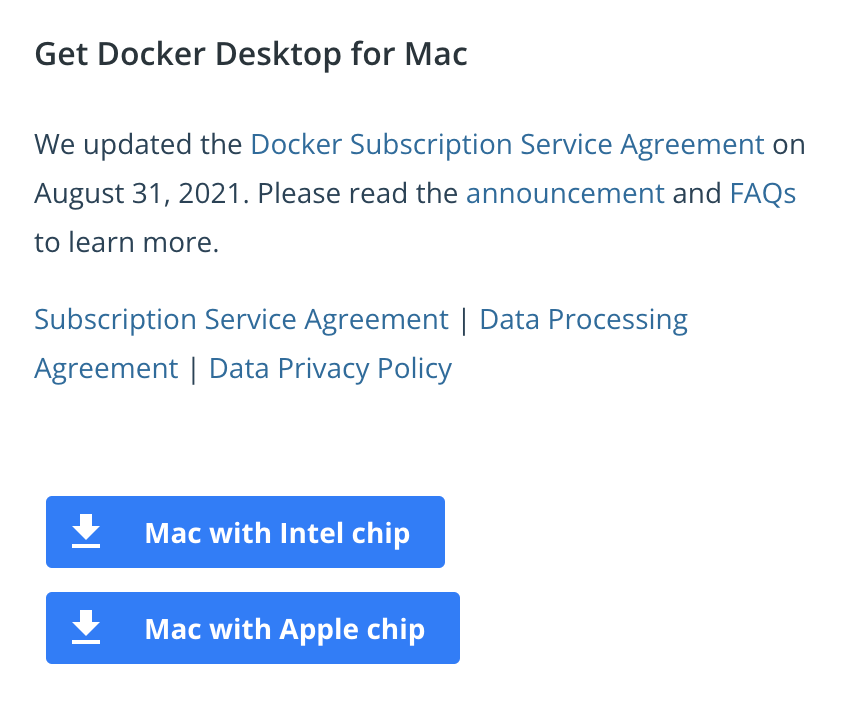The height and width of the screenshot is (718, 852).
Task: Click the 'We updated the' paragraph text
Action: 138,145
